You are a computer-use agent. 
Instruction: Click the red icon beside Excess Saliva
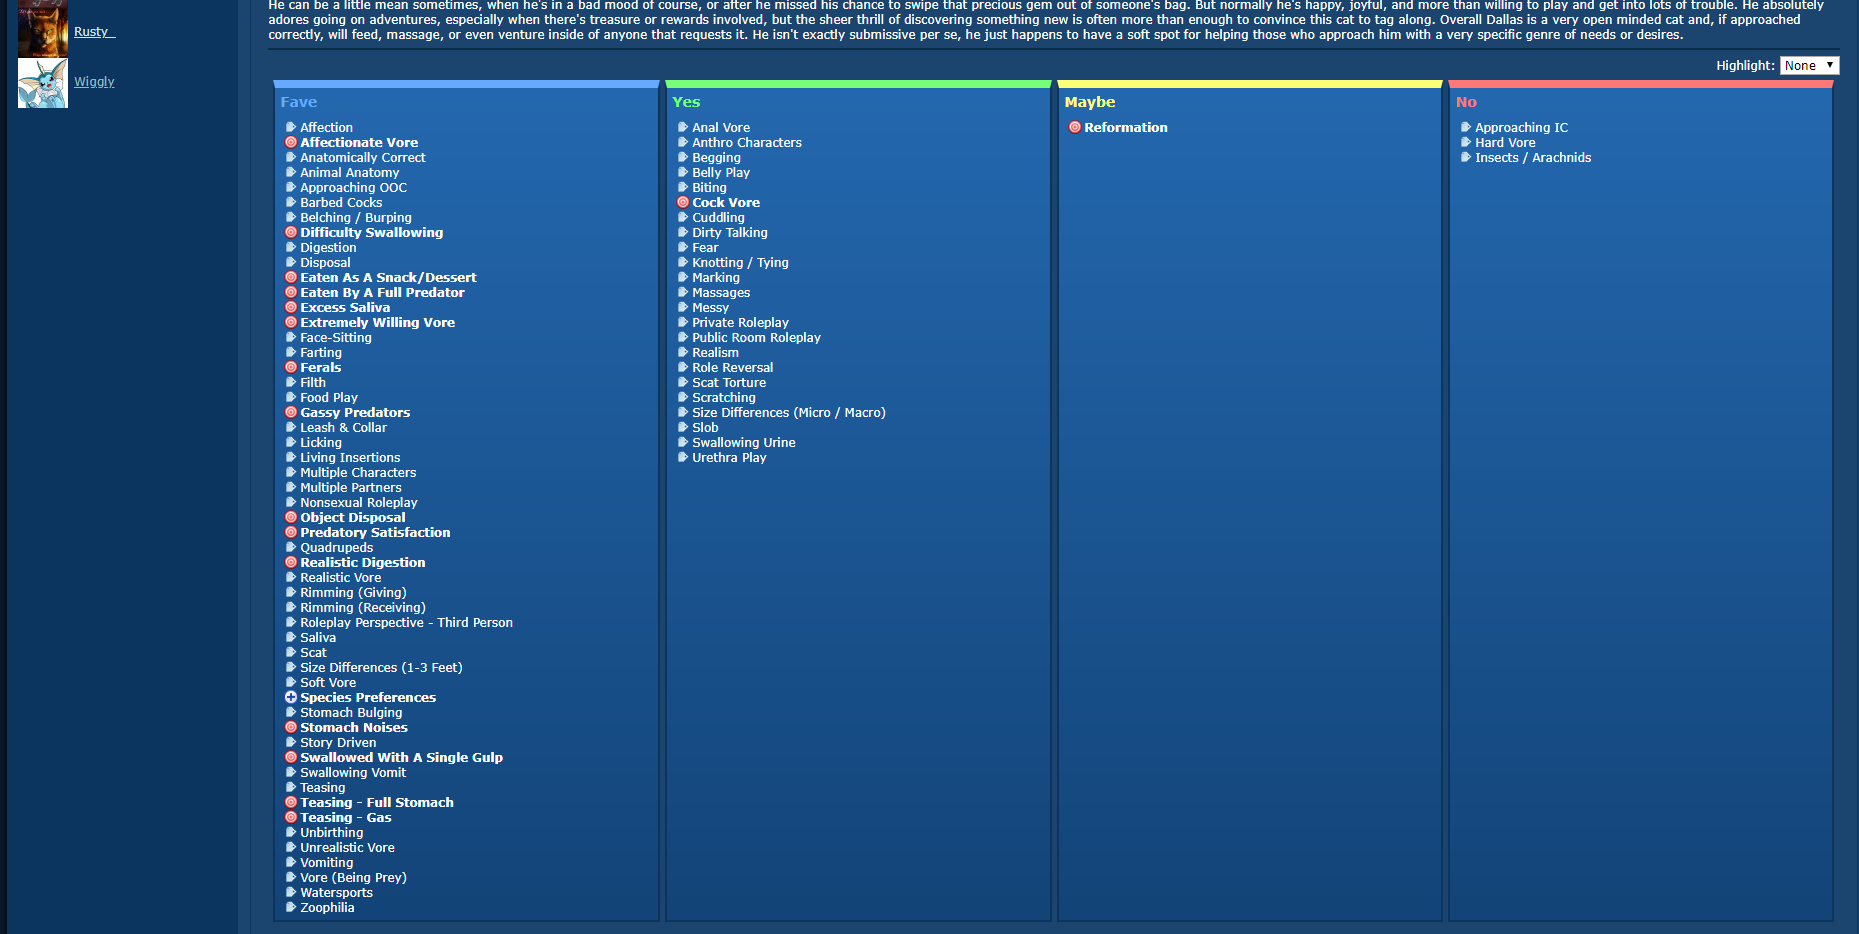[x=291, y=307]
